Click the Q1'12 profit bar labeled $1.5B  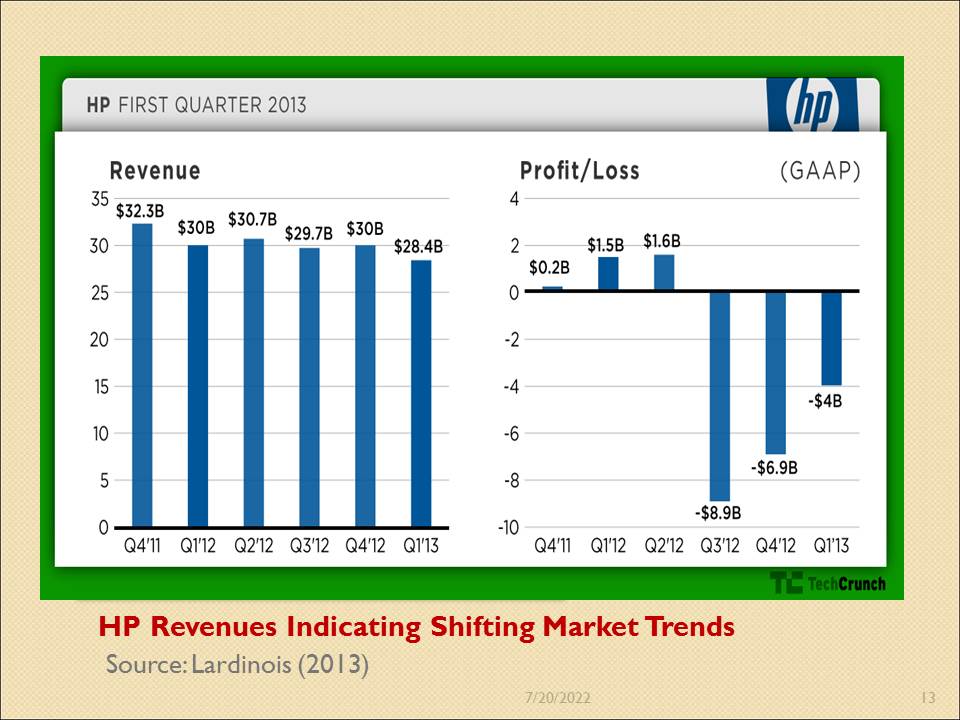point(609,274)
